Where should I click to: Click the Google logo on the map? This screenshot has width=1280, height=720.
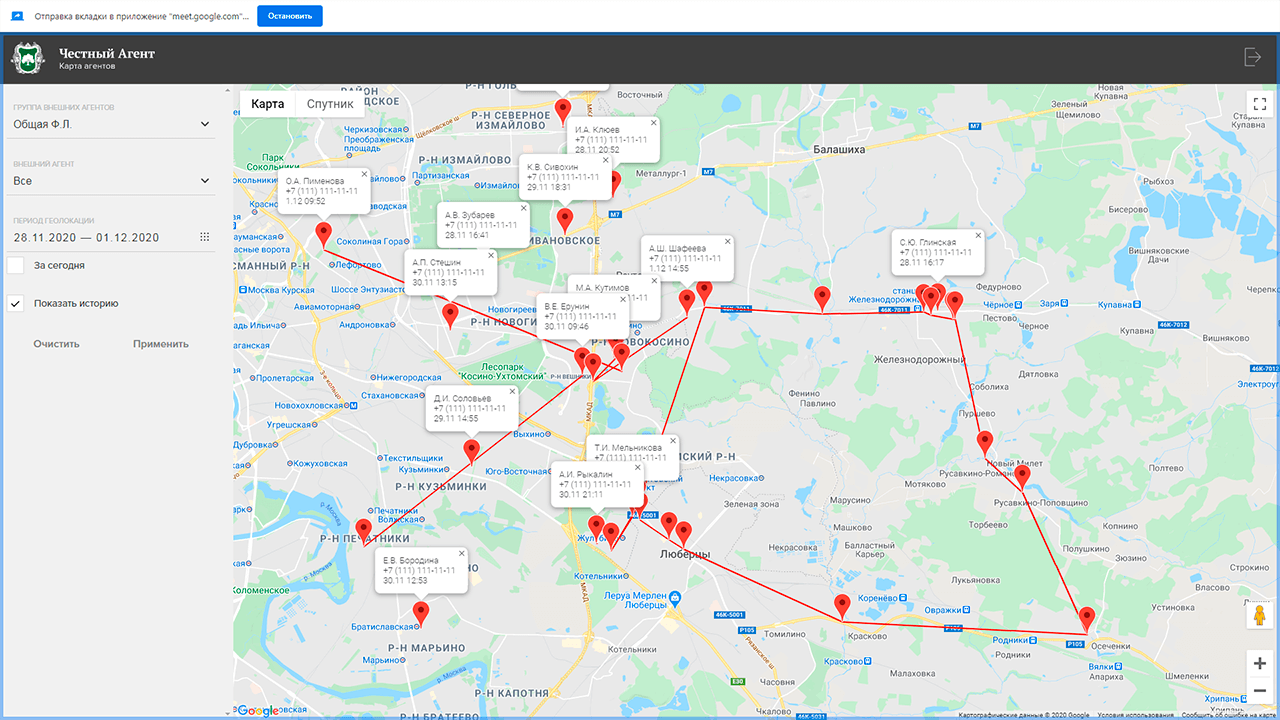coord(258,710)
